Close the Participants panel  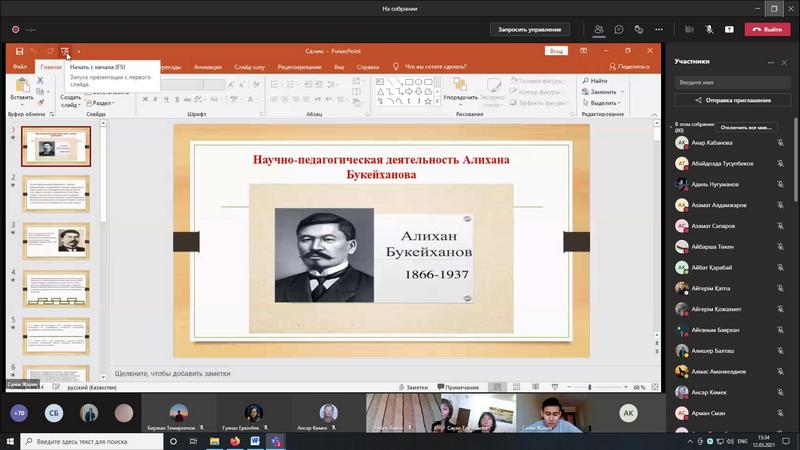click(x=785, y=62)
